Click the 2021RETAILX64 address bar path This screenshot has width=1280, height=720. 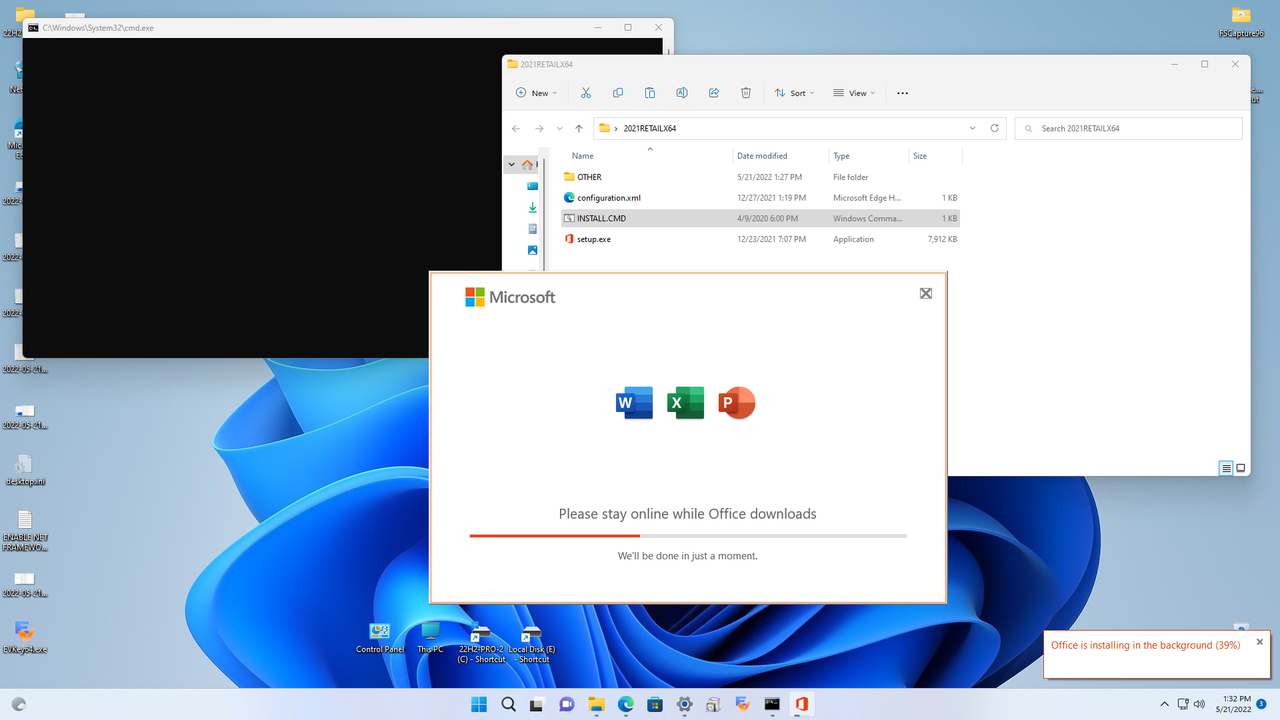click(650, 128)
